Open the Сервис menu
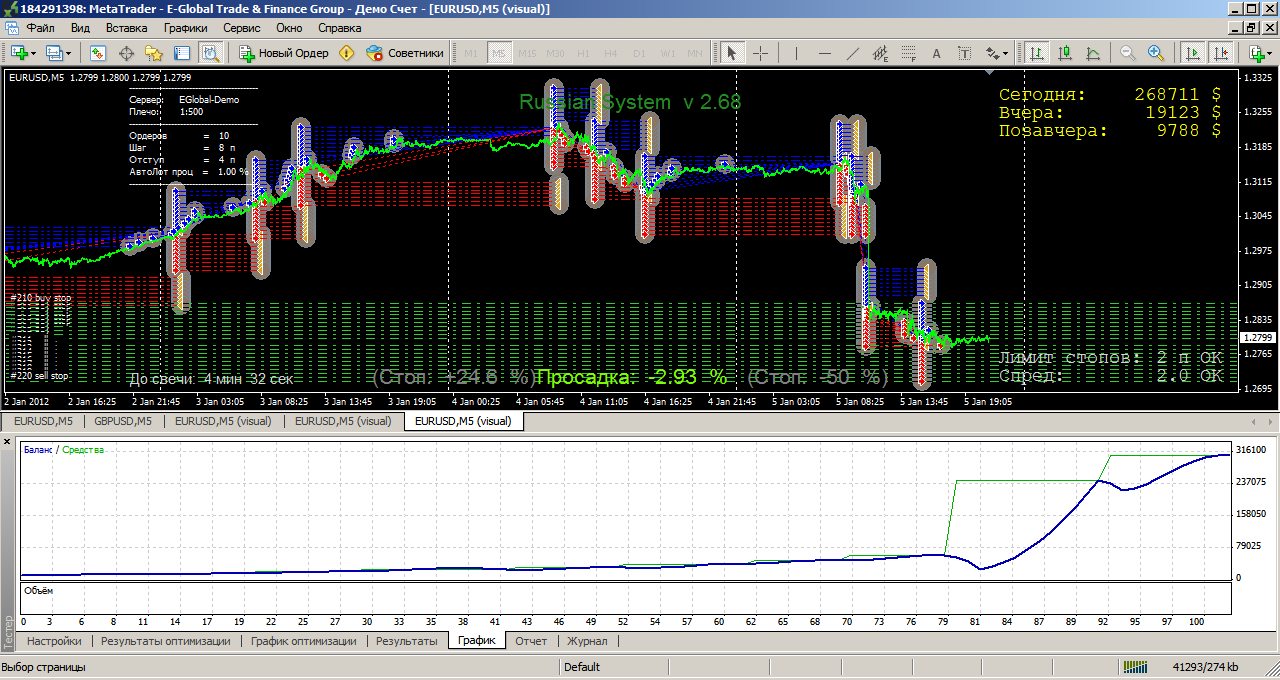Screen dimensions: 1280x680 tap(242, 28)
